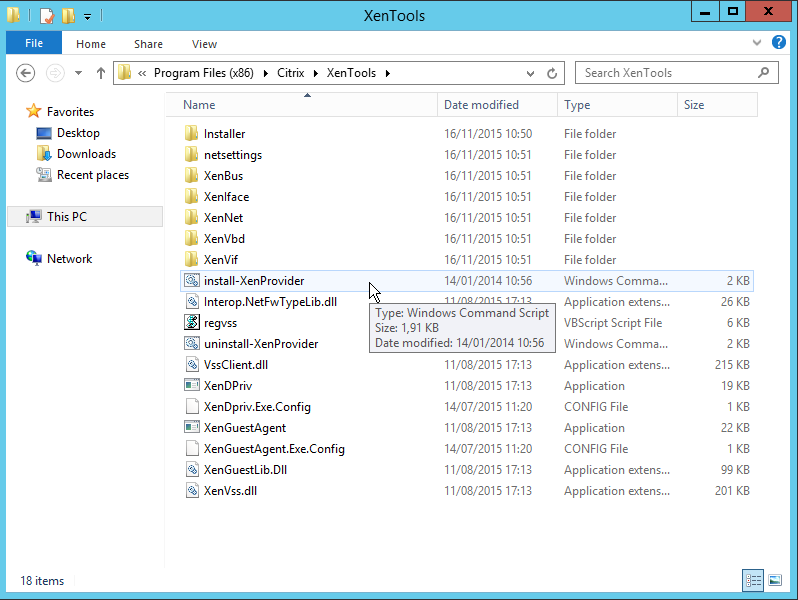The width and height of the screenshot is (798, 600).
Task: Click the XenVss.dll file icon
Action: tap(192, 491)
